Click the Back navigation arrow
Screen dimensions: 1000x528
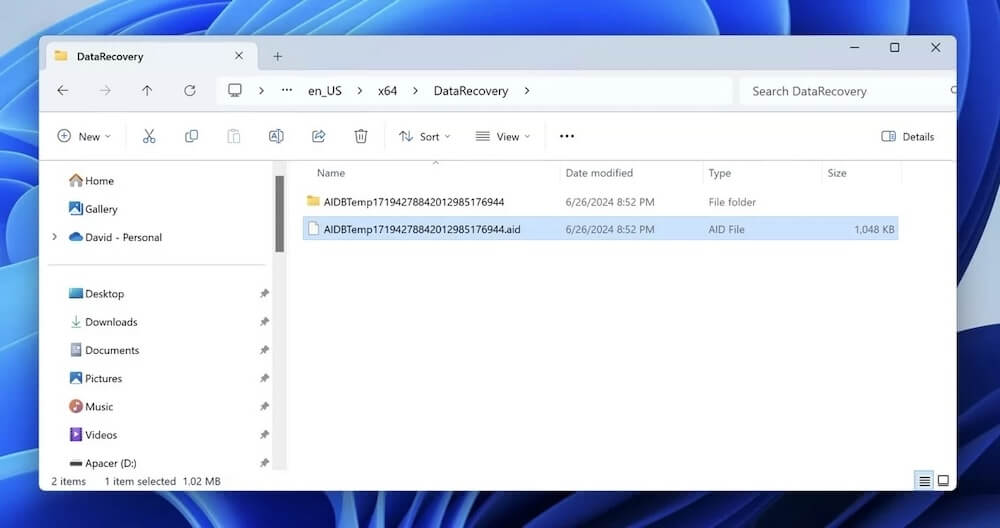pyautogui.click(x=62, y=91)
